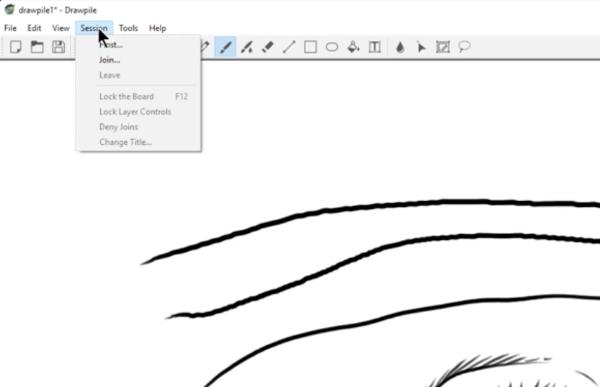Select the Flood Fill bucket tool
Viewport: 600px width, 387px height.
point(353,47)
